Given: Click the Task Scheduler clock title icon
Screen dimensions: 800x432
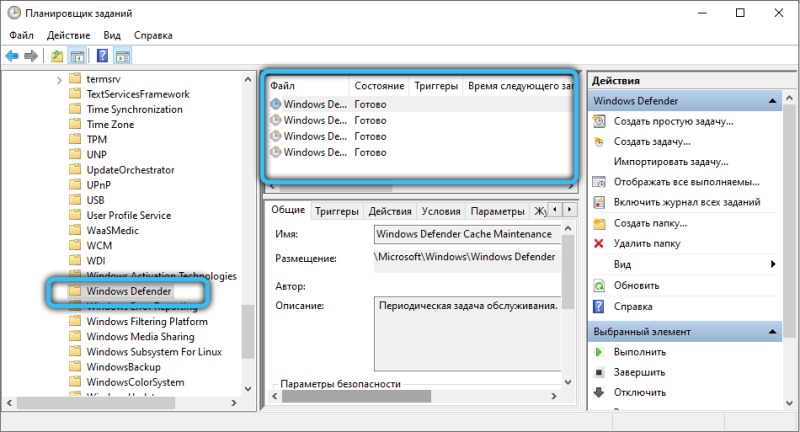Looking at the screenshot, I should [14, 13].
